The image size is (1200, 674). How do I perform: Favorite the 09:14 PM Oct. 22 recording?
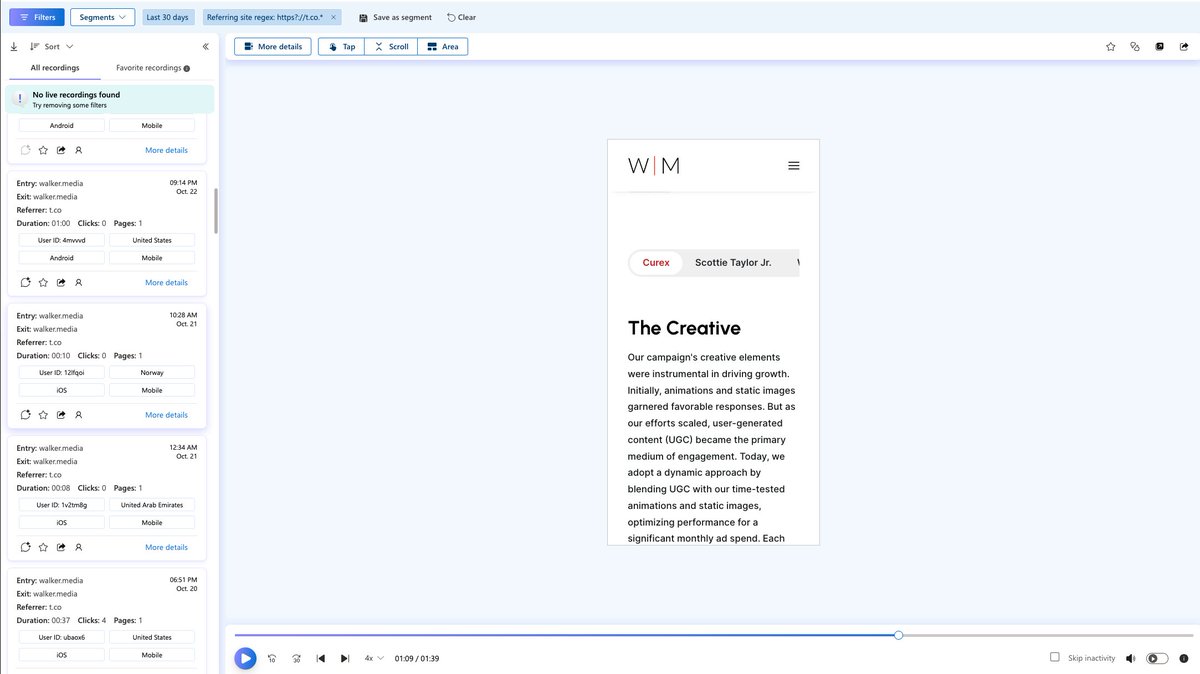[x=43, y=282]
